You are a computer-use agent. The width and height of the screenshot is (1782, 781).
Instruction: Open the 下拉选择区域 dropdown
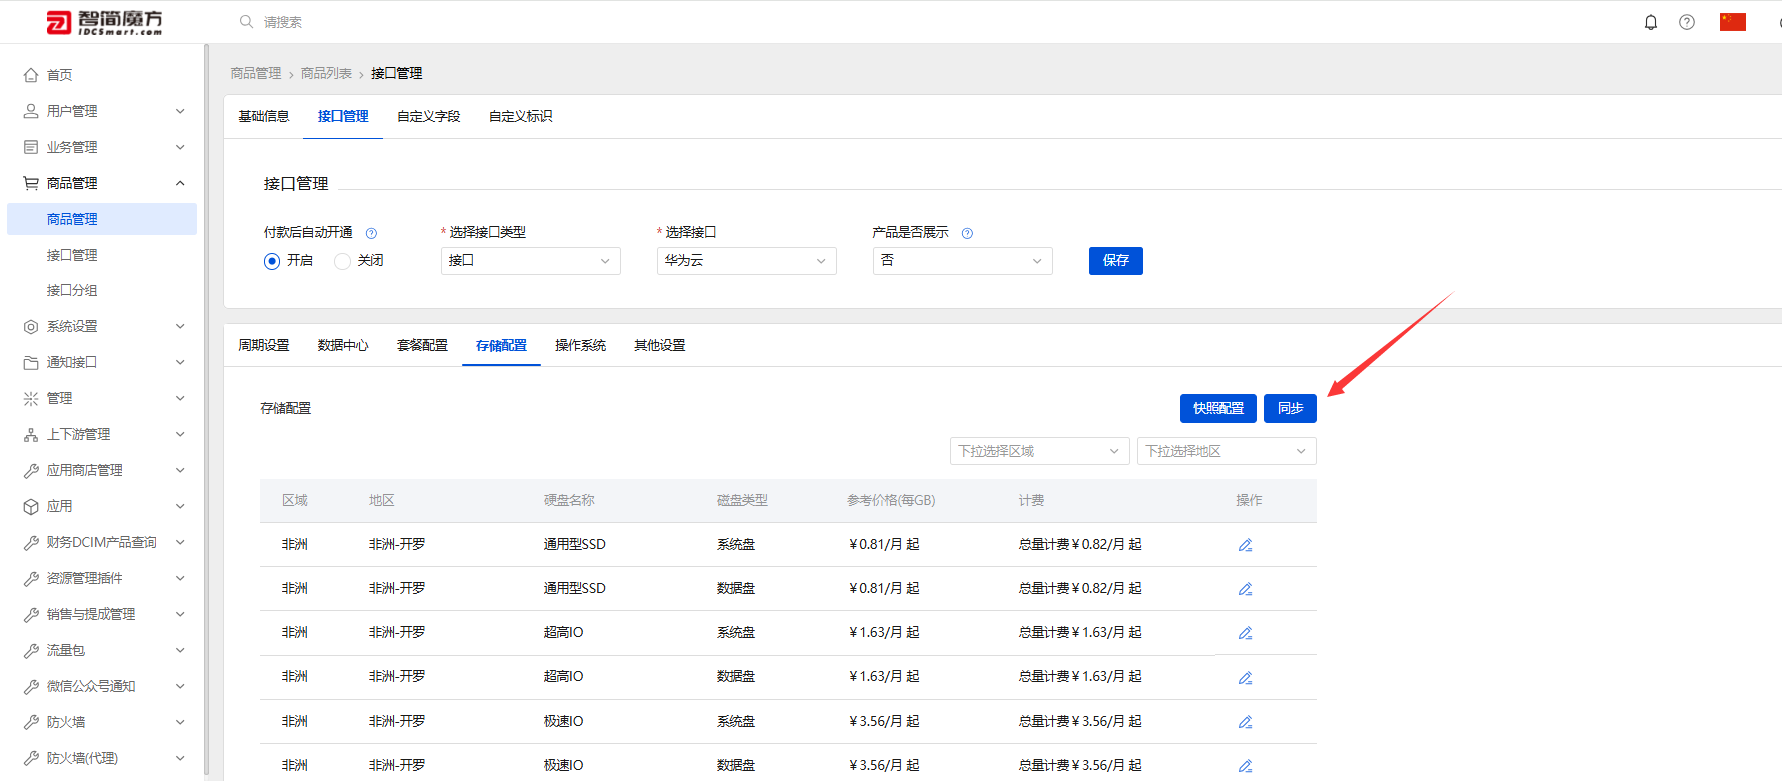pyautogui.click(x=1040, y=451)
